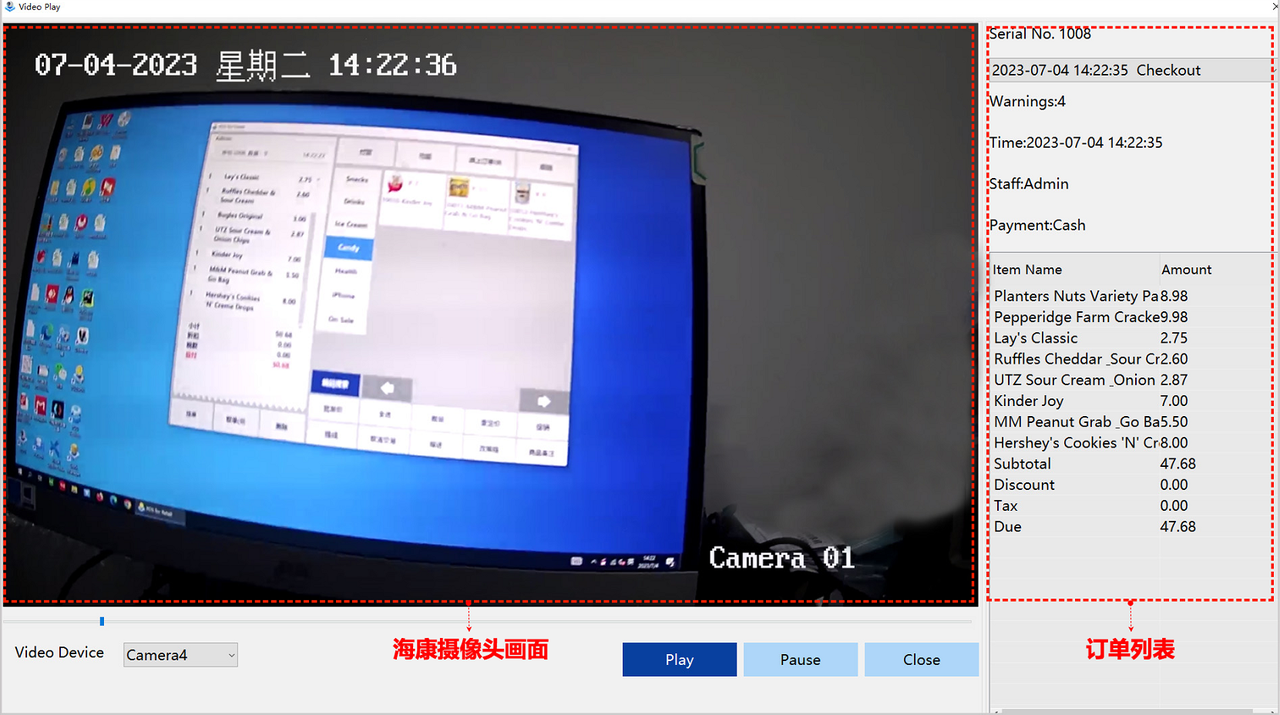Click the 8.98 amount for Planters Nuts
Screen dimensions: 1280x715
tap(1174, 296)
